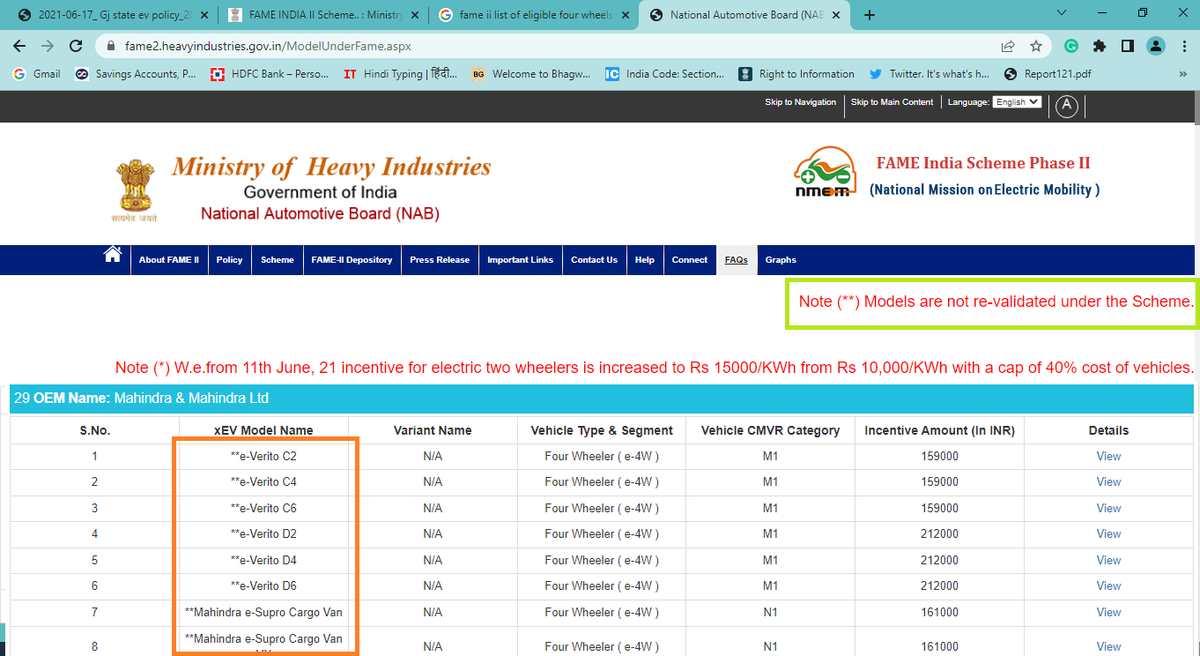The image size is (1200, 656).
Task: View details for e-Verito D2
Action: [x=1108, y=534]
